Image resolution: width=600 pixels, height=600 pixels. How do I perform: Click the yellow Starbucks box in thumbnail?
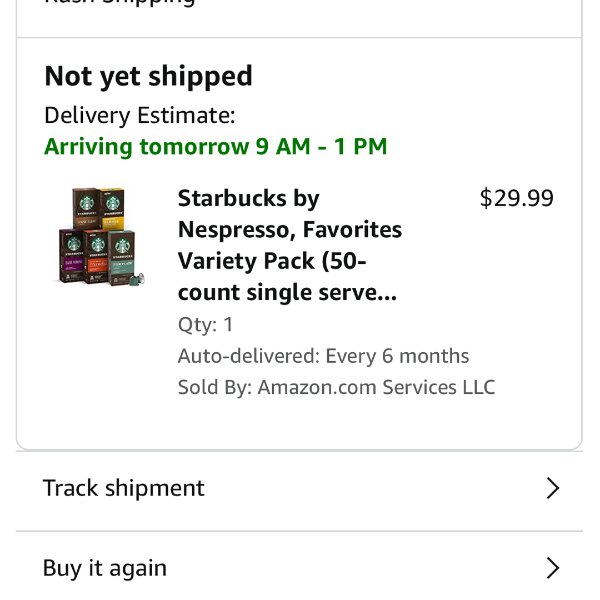point(112,209)
